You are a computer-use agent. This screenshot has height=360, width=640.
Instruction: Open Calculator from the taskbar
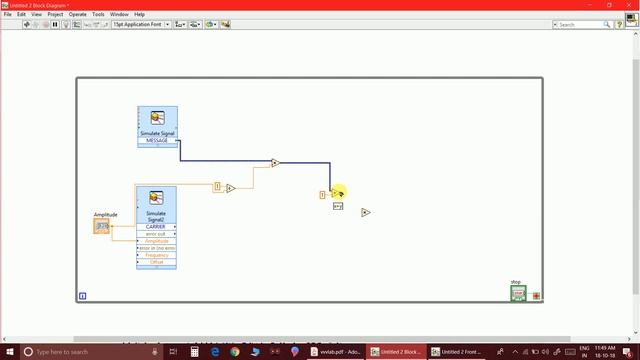tap(195, 352)
